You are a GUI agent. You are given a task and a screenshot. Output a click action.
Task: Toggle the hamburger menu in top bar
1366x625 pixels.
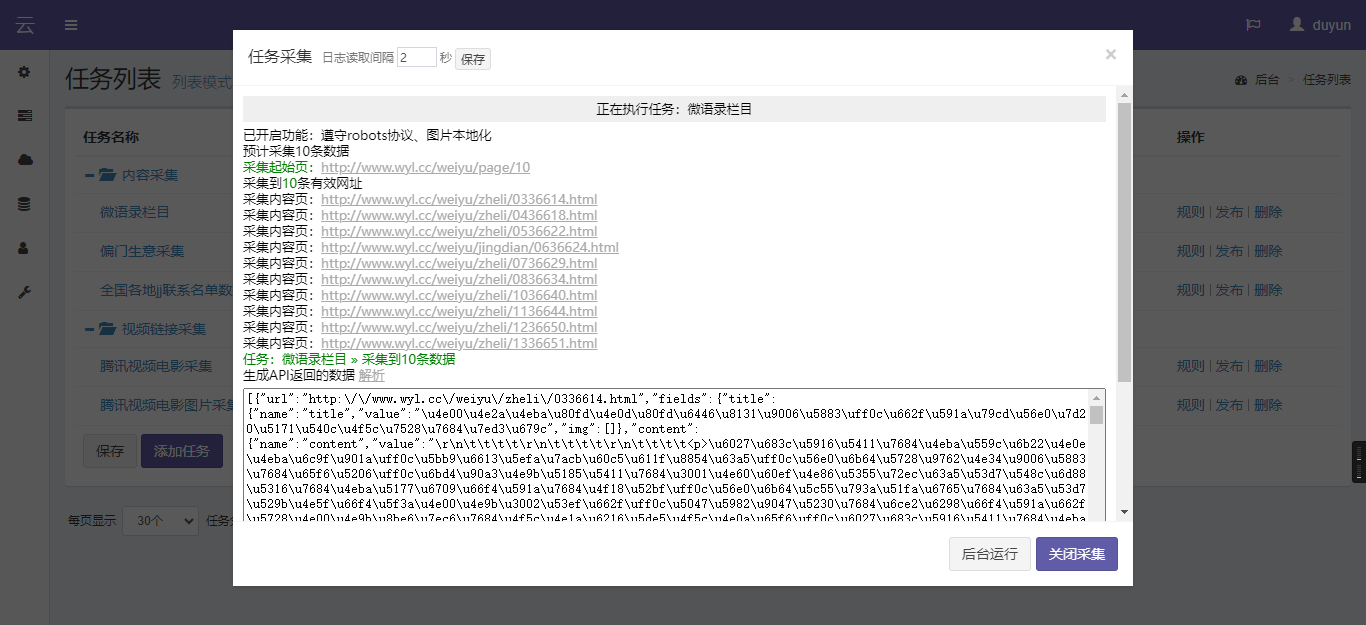[x=71, y=25]
